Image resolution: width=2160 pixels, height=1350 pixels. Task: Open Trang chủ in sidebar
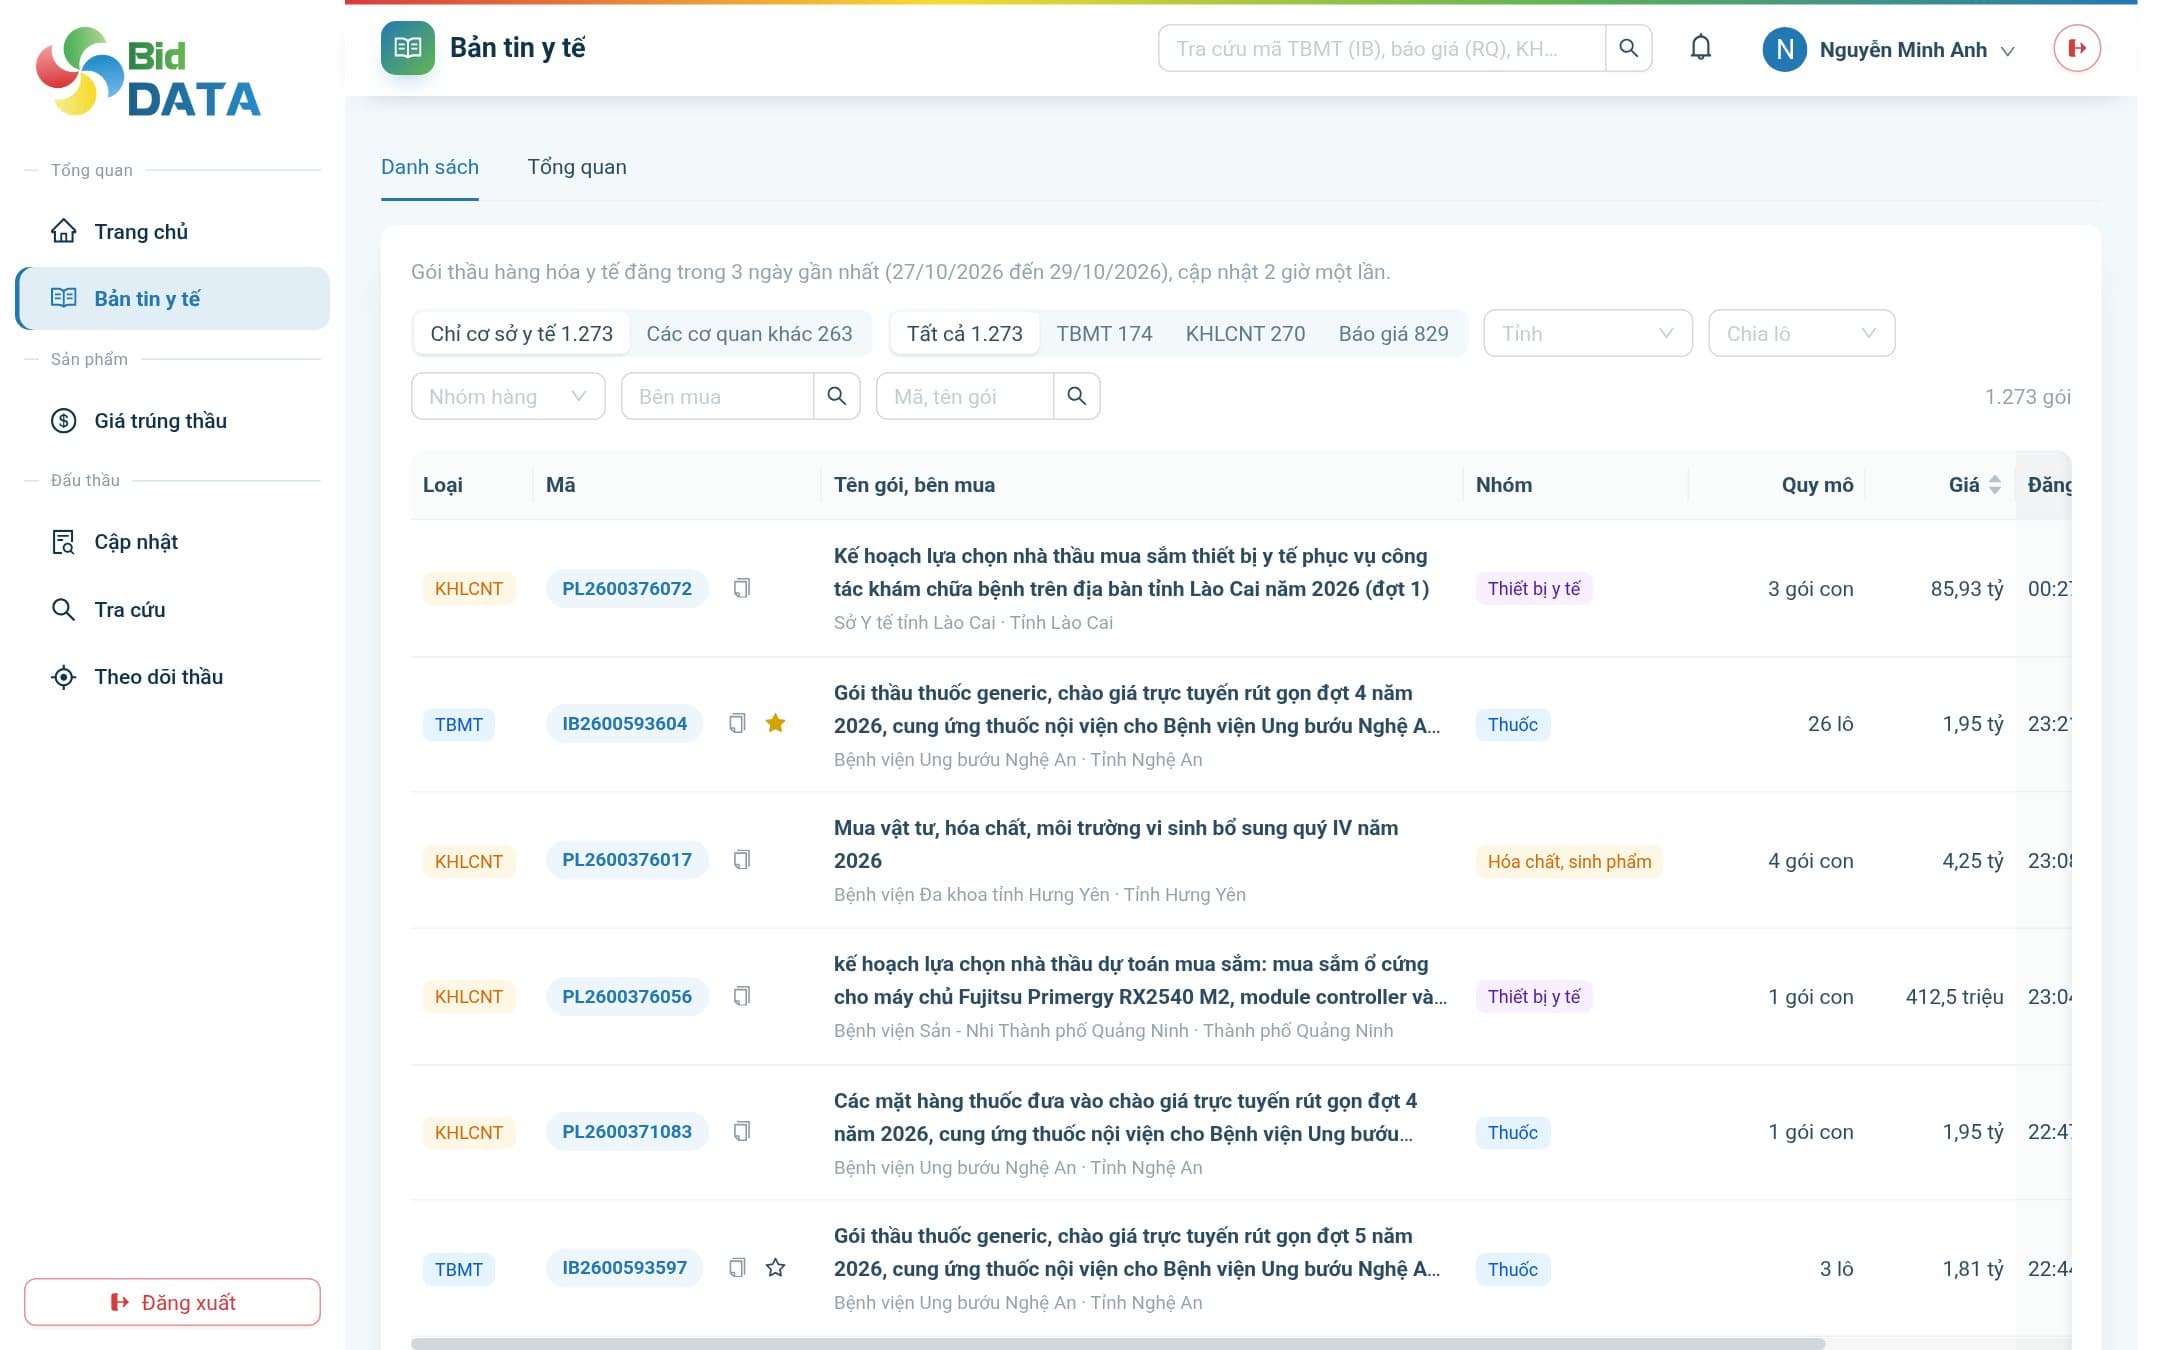pos(173,231)
